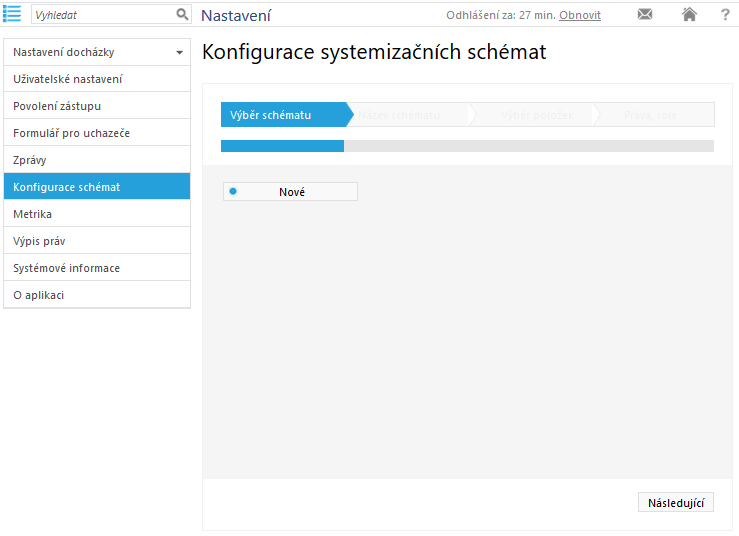739x536 pixels.
Task: Click the Následující button
Action: (676, 503)
